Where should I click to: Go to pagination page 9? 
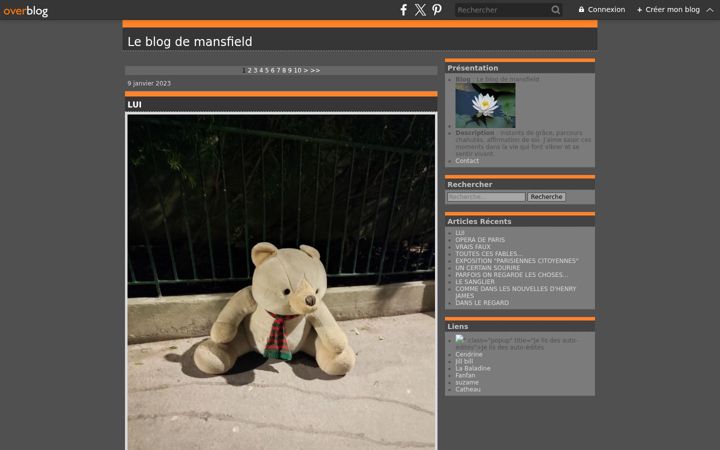pyautogui.click(x=290, y=70)
